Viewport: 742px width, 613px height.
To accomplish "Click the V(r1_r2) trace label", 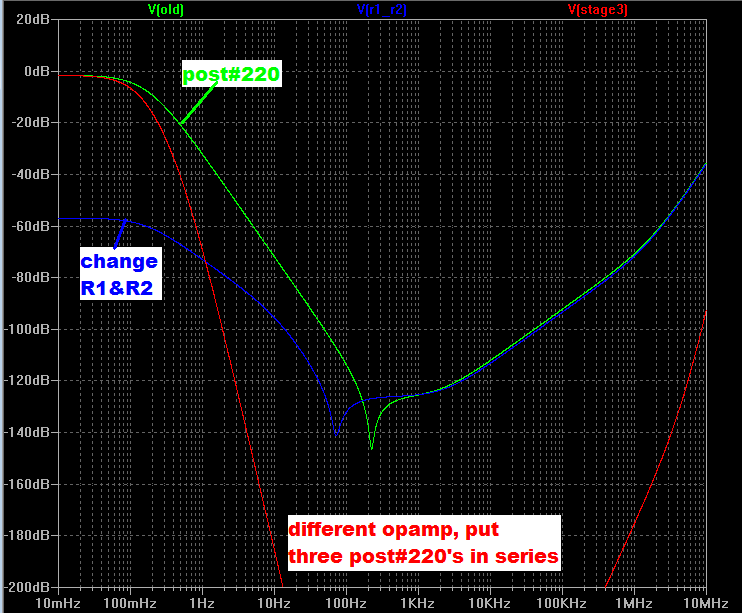I will coord(381,9).
